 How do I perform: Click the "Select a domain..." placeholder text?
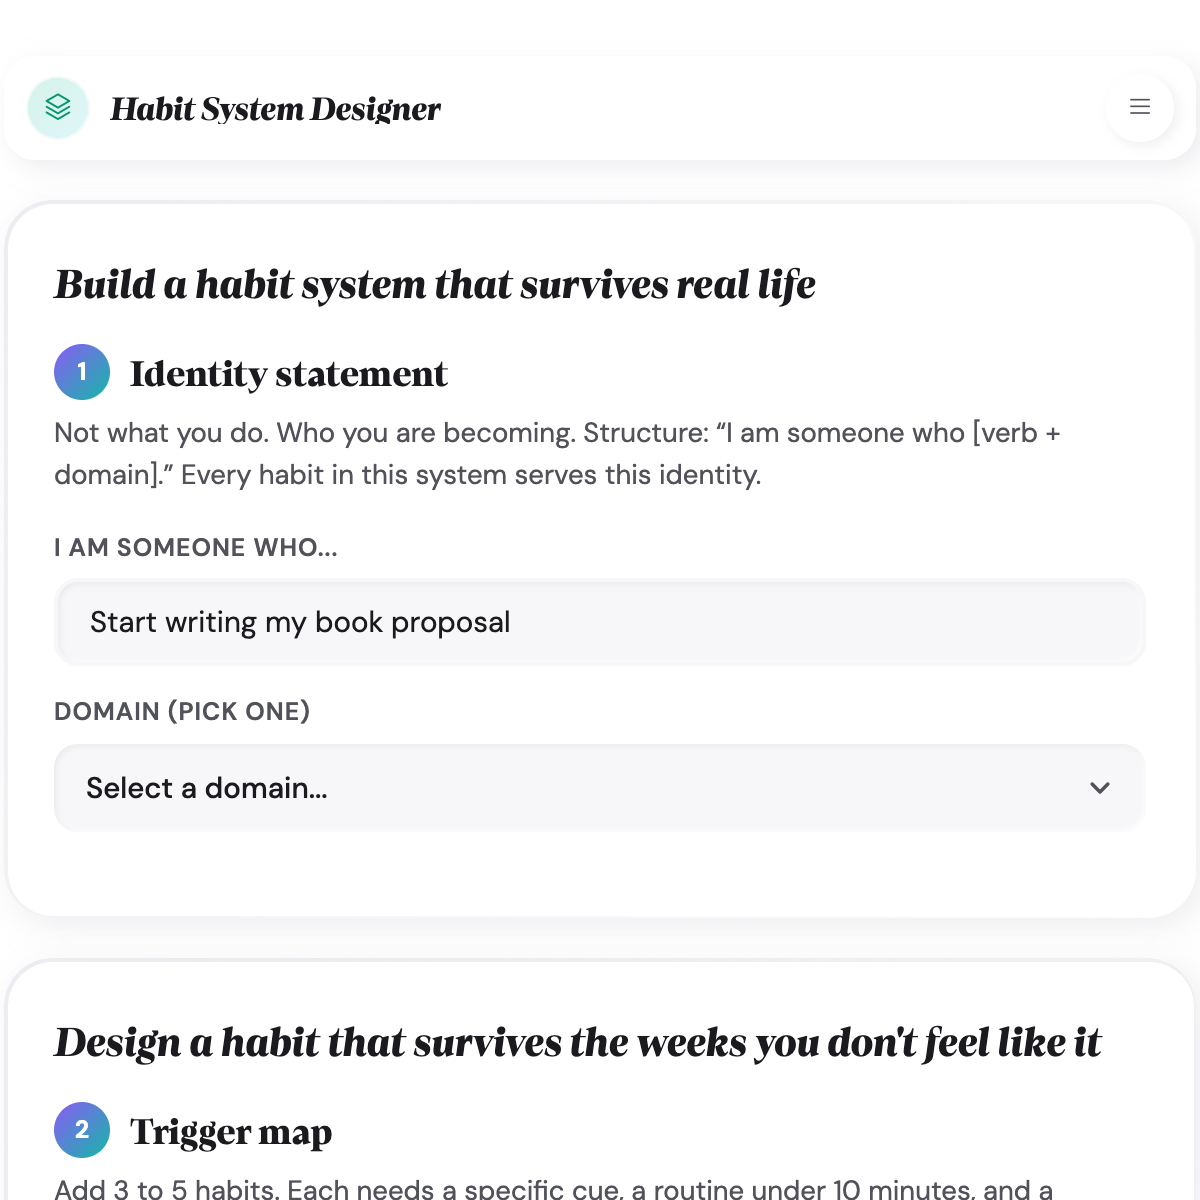point(207,788)
